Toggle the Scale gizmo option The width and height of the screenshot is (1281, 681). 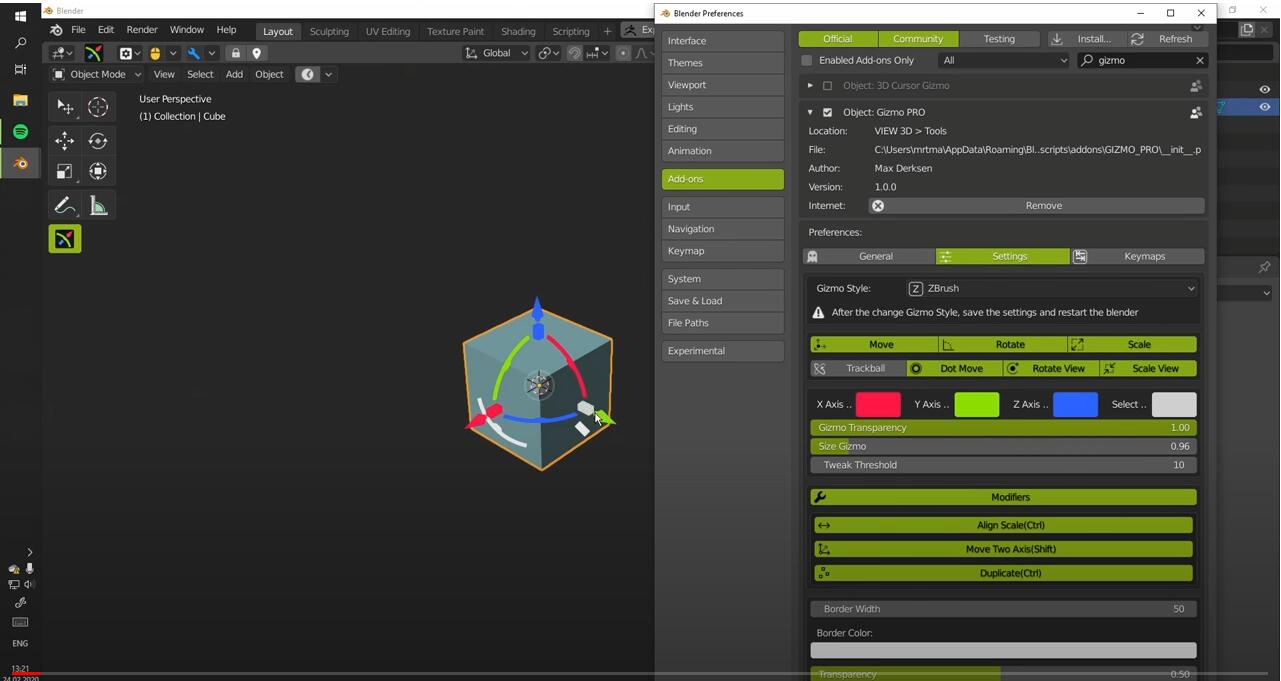(x=1132, y=344)
